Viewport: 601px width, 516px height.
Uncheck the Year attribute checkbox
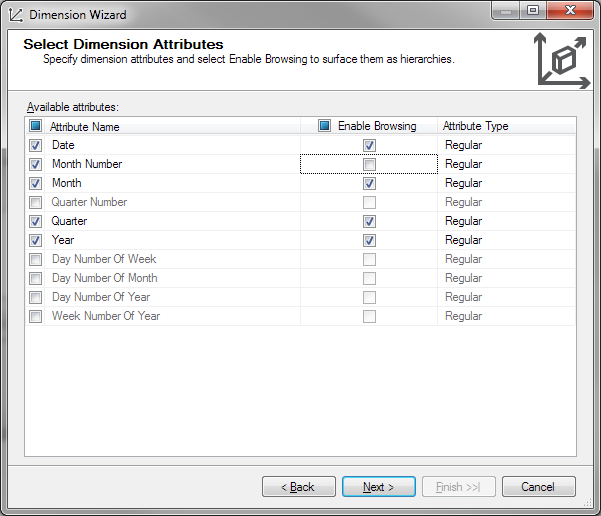[x=36, y=241]
